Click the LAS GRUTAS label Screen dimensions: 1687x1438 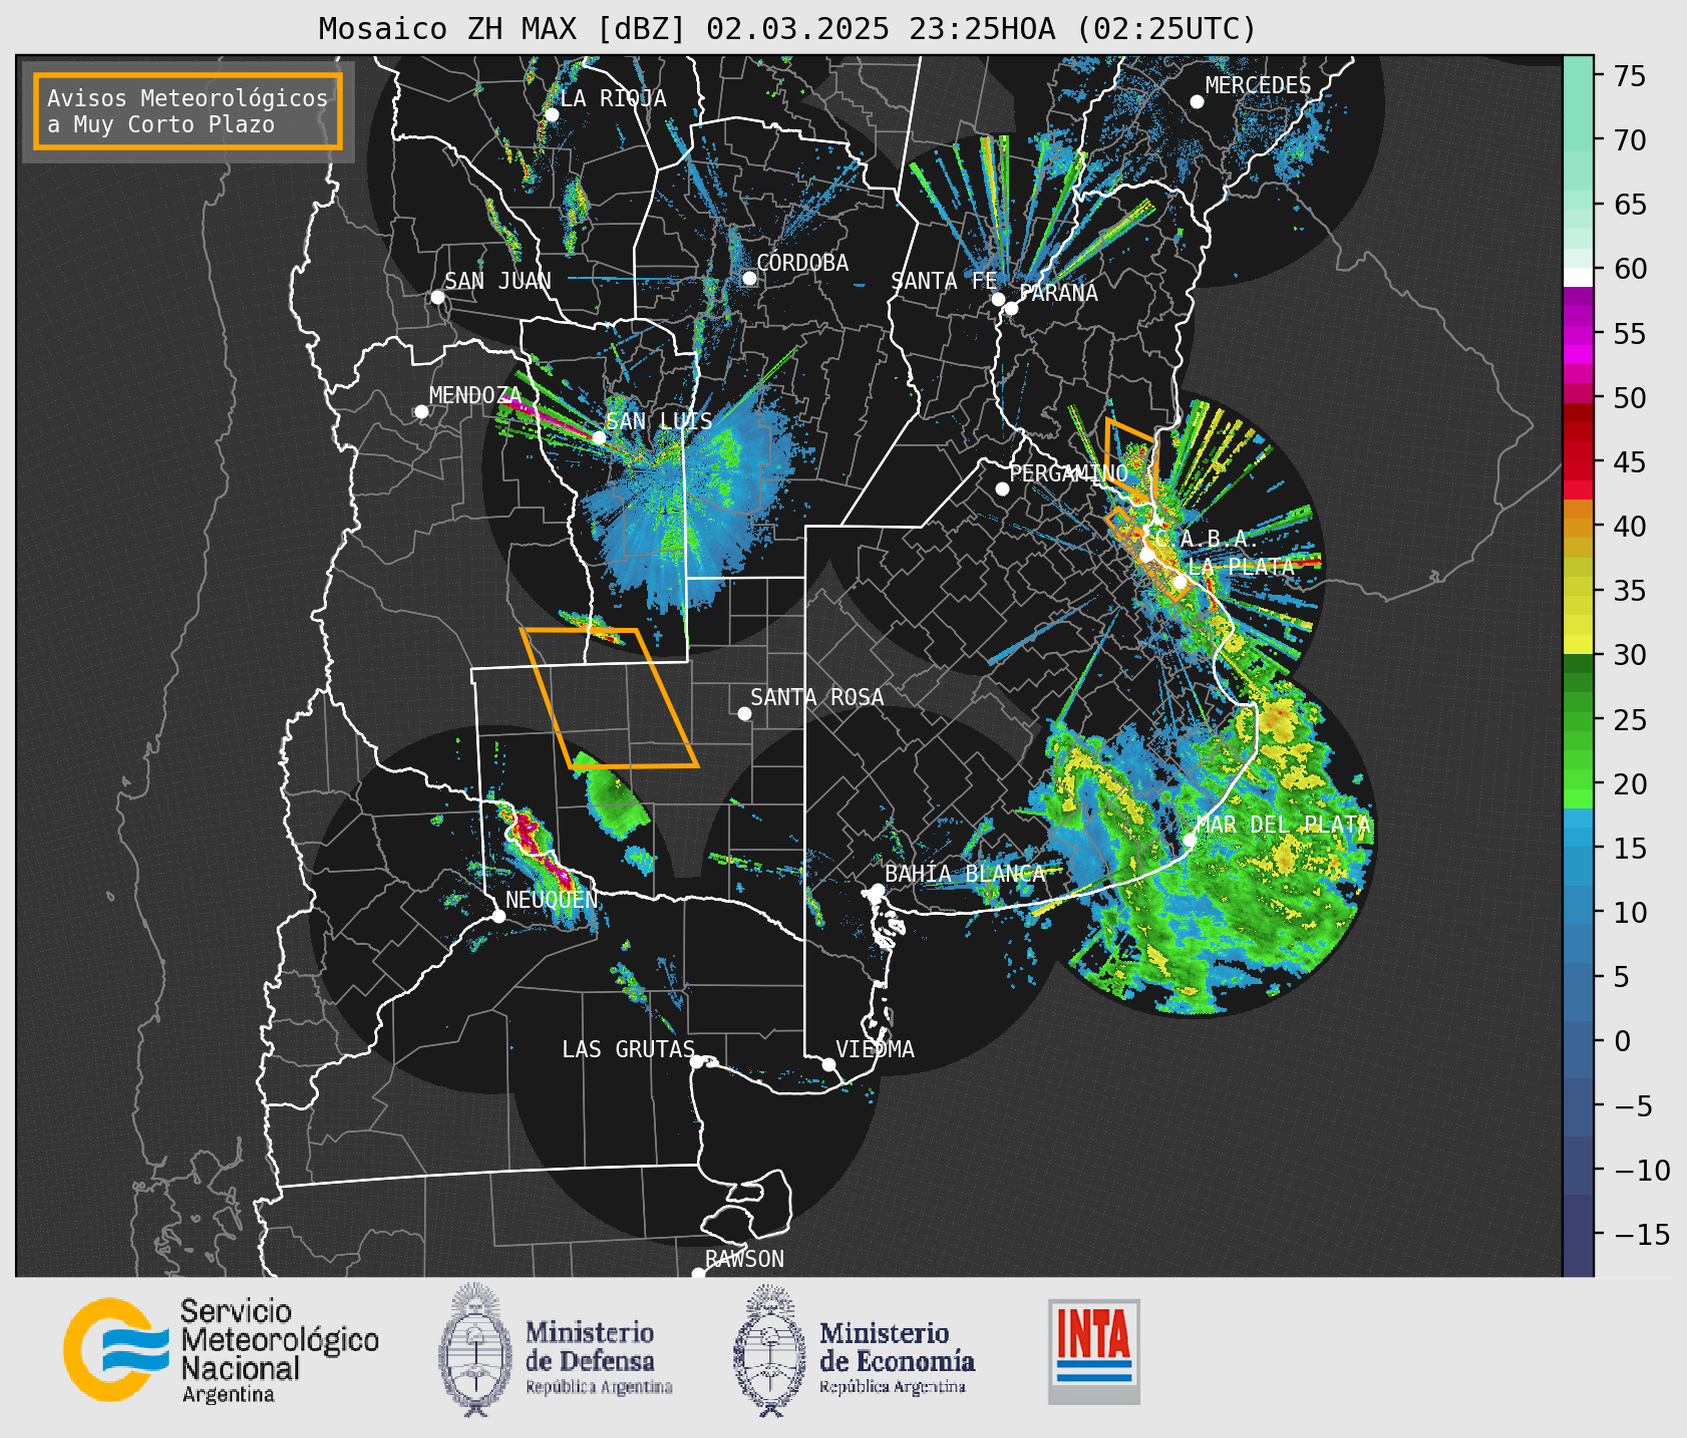tap(628, 1049)
